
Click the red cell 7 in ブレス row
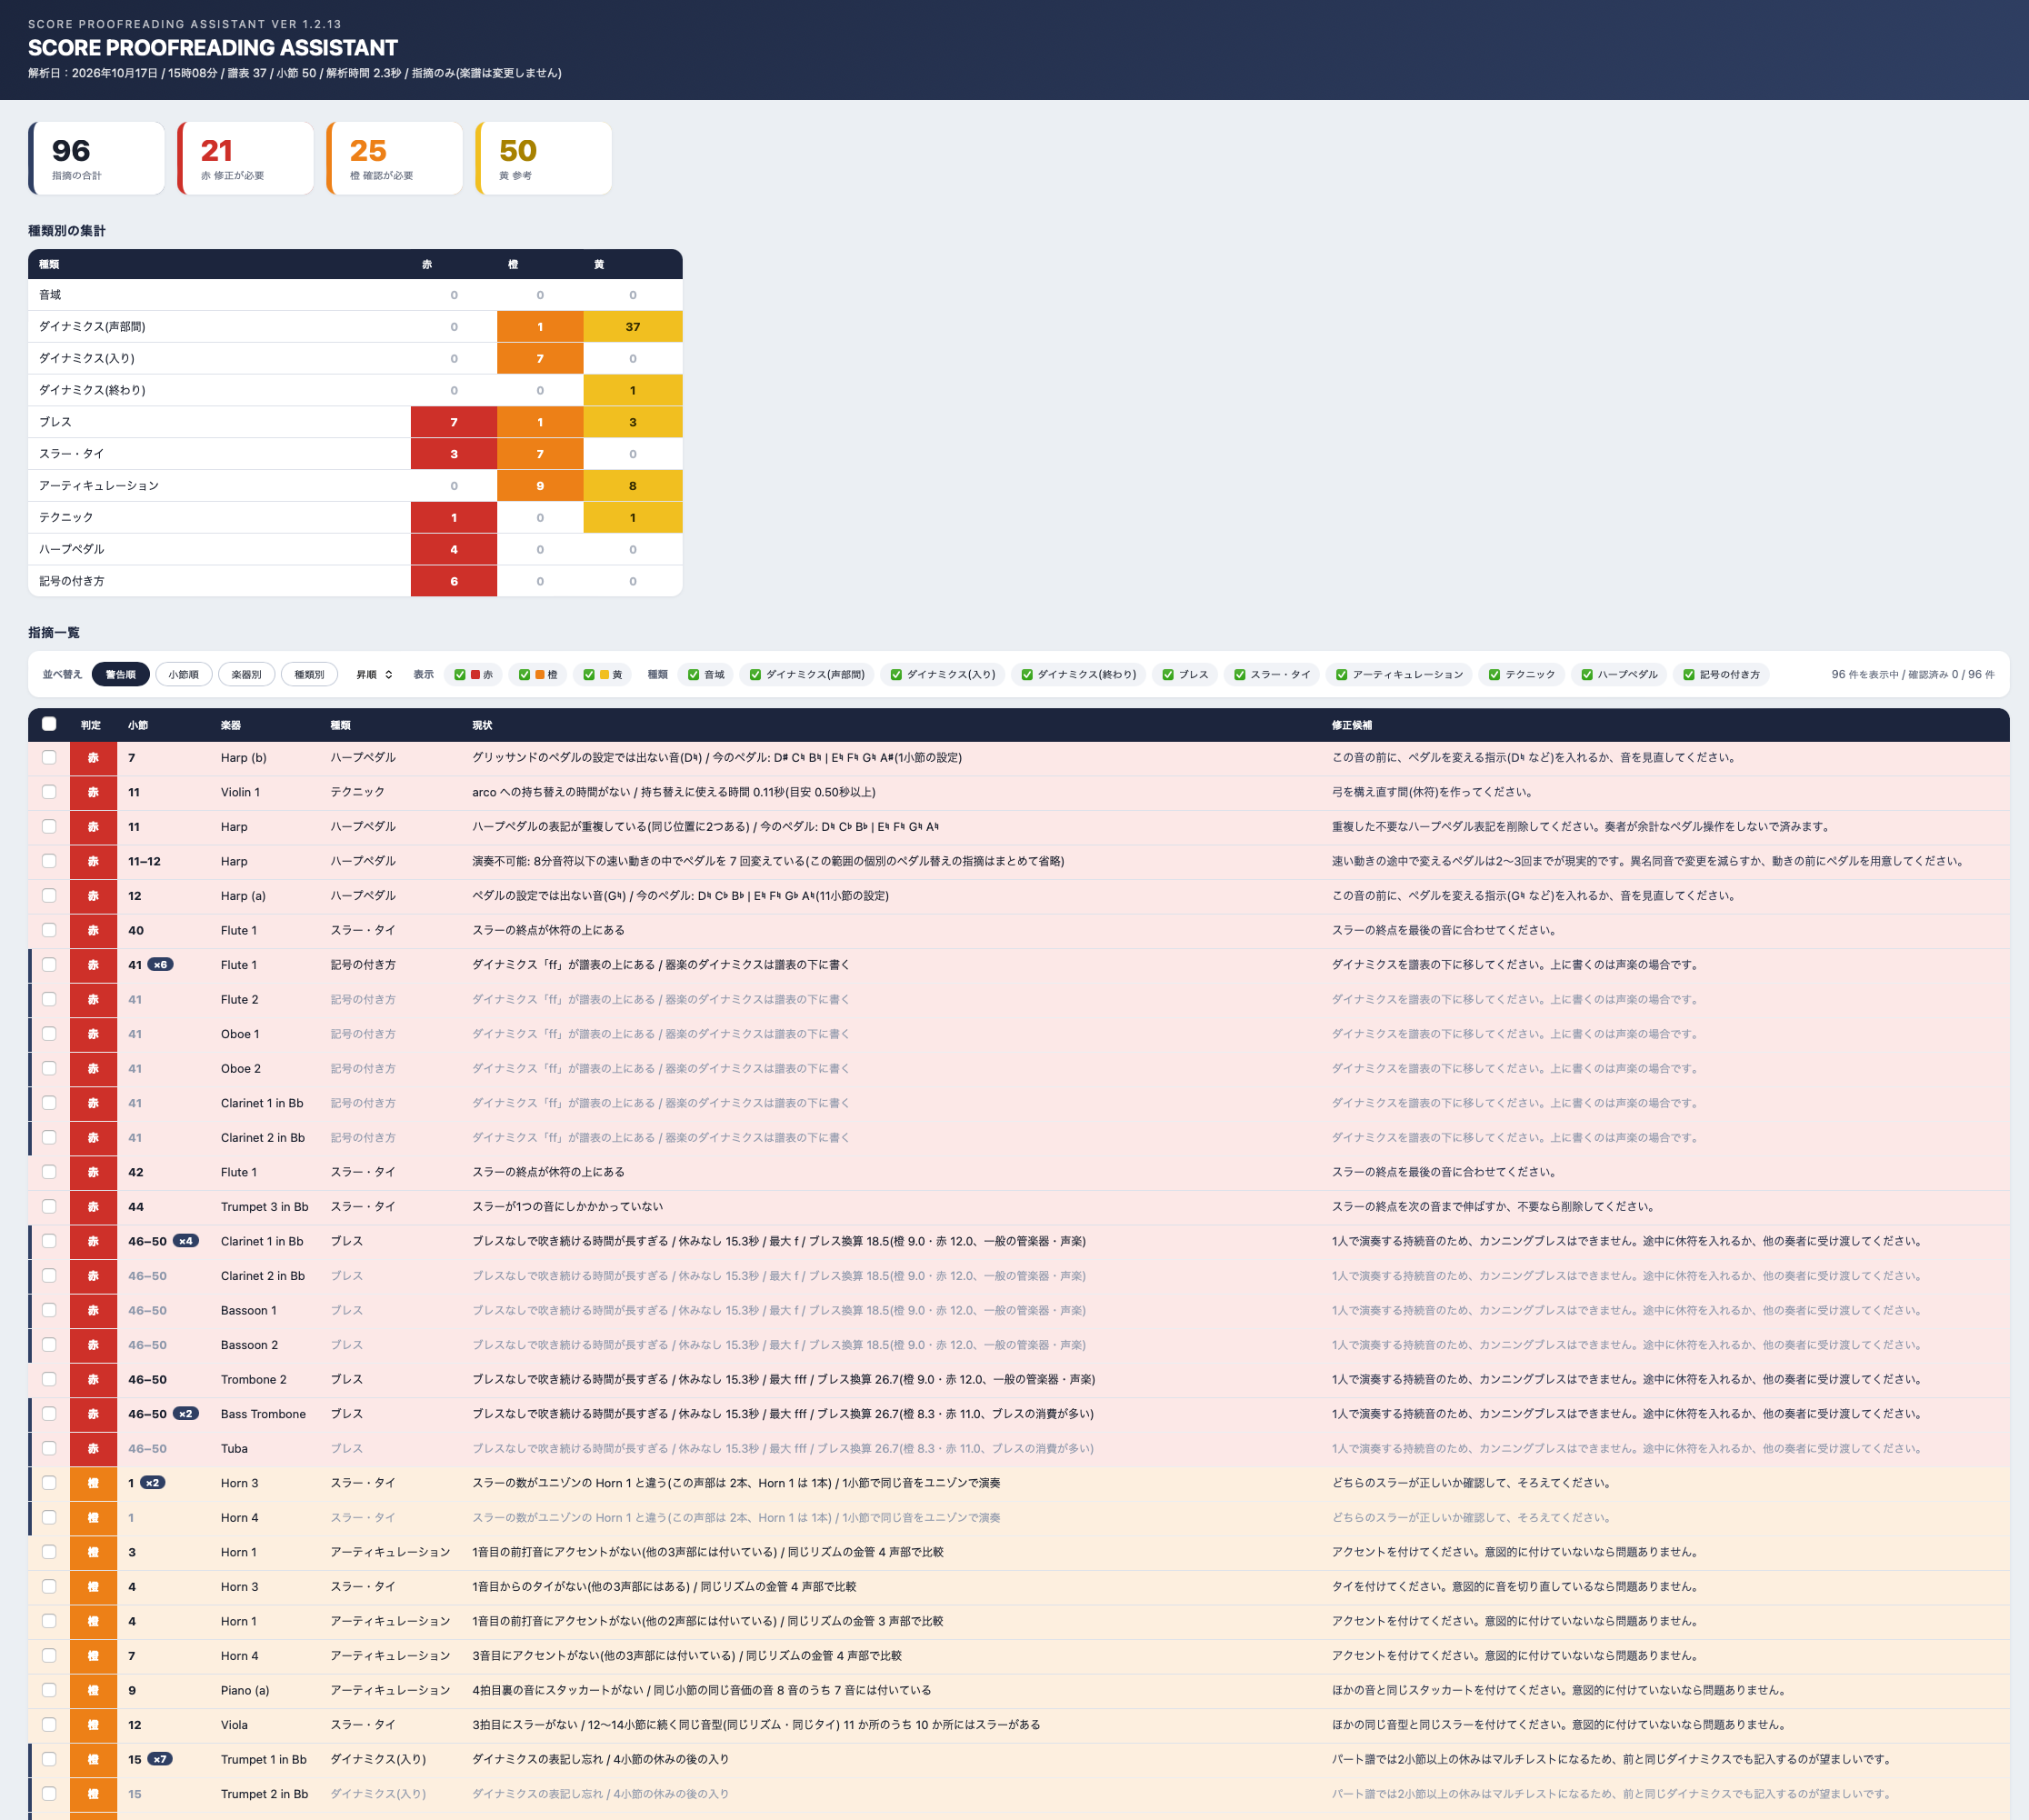coord(454,422)
